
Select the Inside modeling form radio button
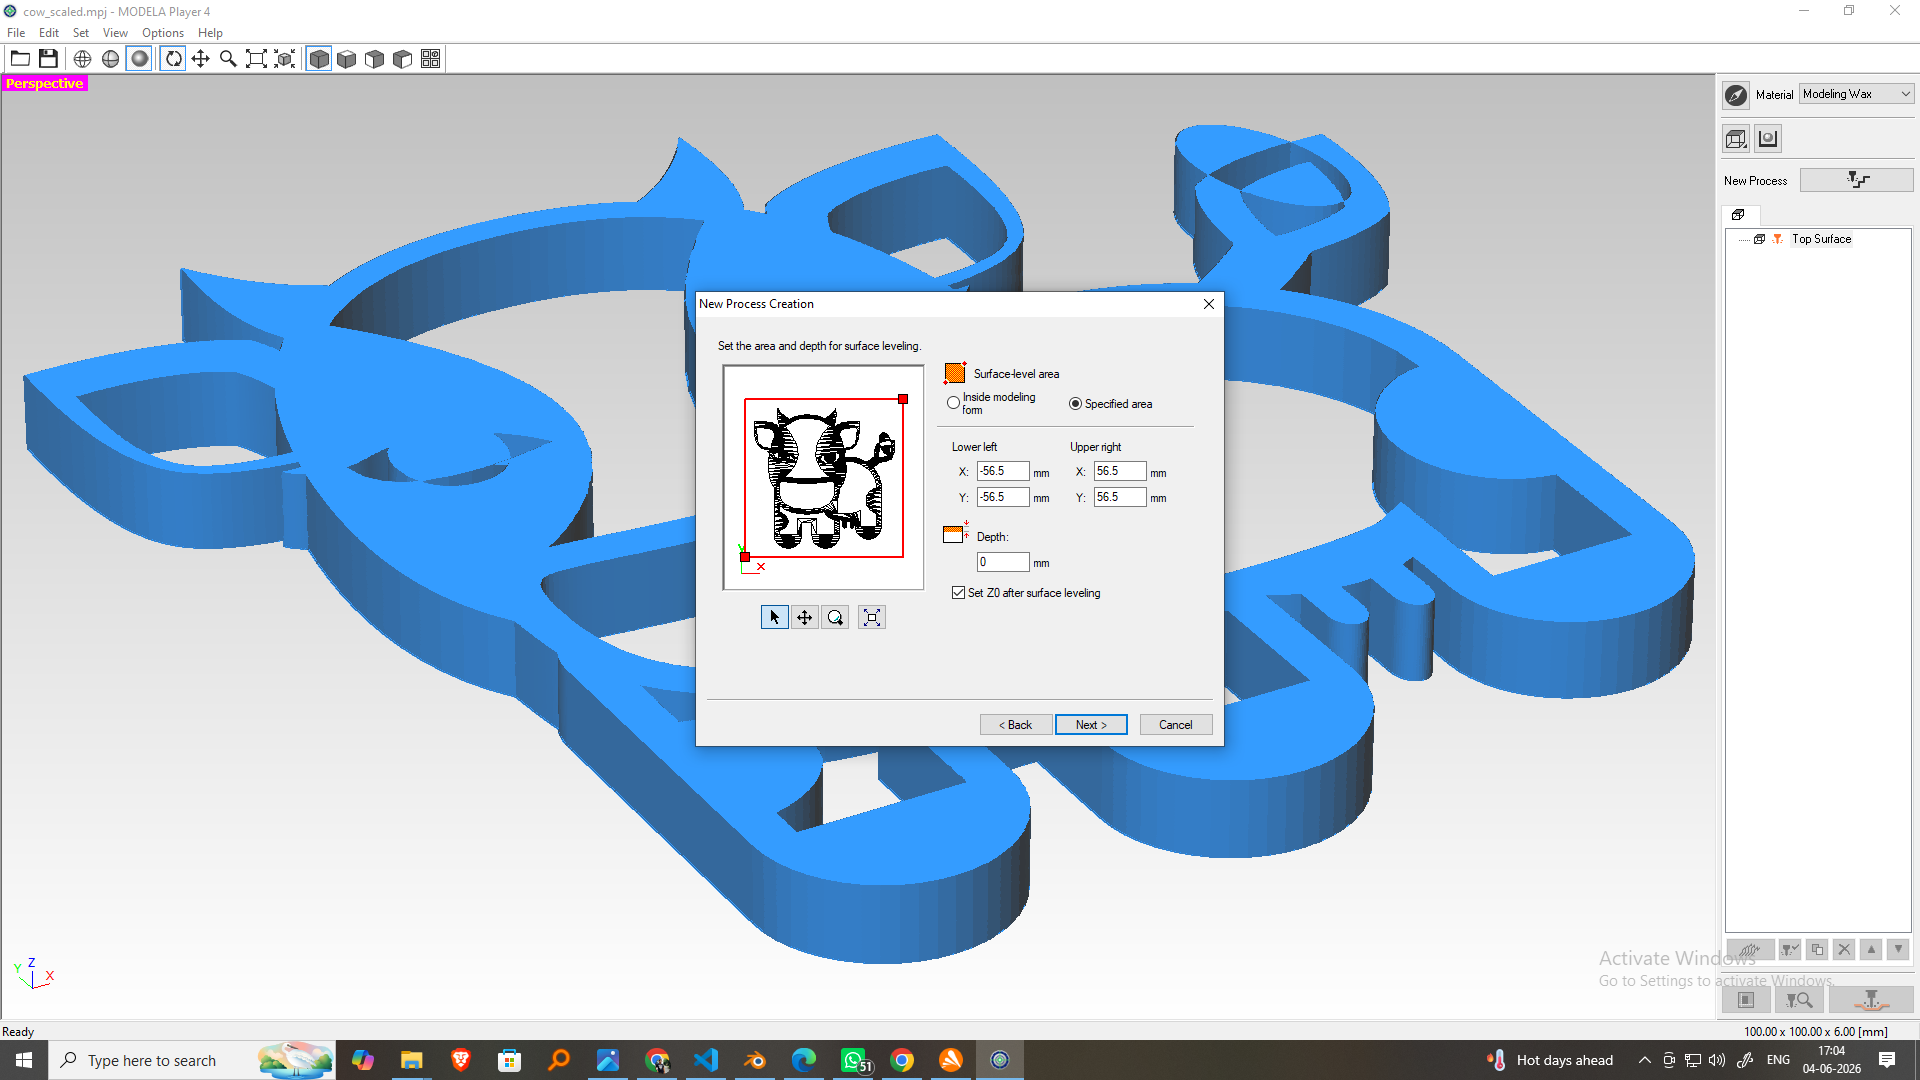(x=953, y=403)
